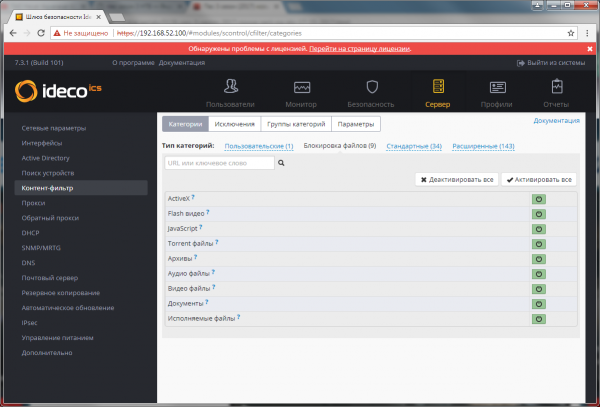Bookmark this page with the star icon
The height and width of the screenshot is (407, 600).
coord(570,32)
